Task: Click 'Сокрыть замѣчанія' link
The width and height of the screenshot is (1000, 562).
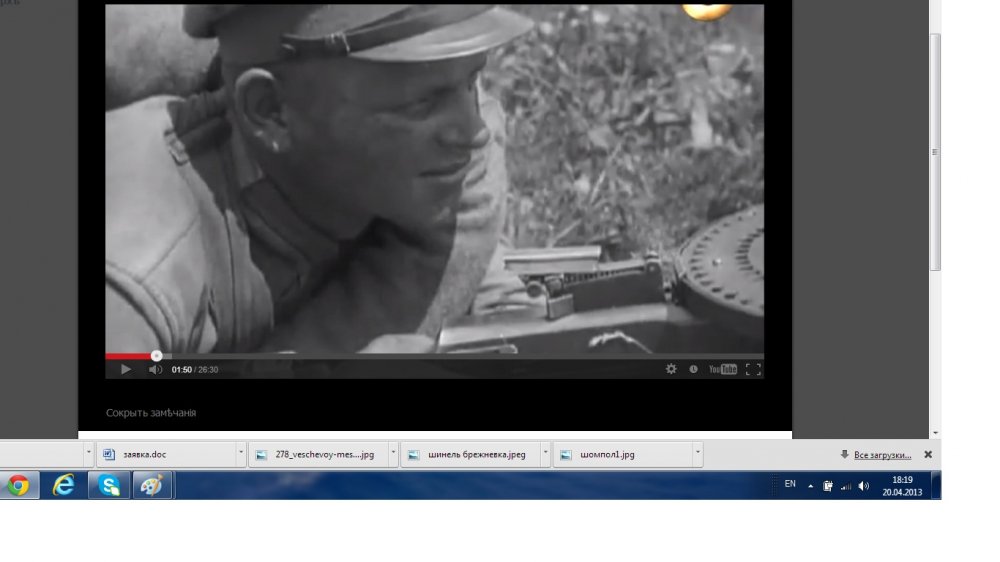Action: tap(151, 412)
